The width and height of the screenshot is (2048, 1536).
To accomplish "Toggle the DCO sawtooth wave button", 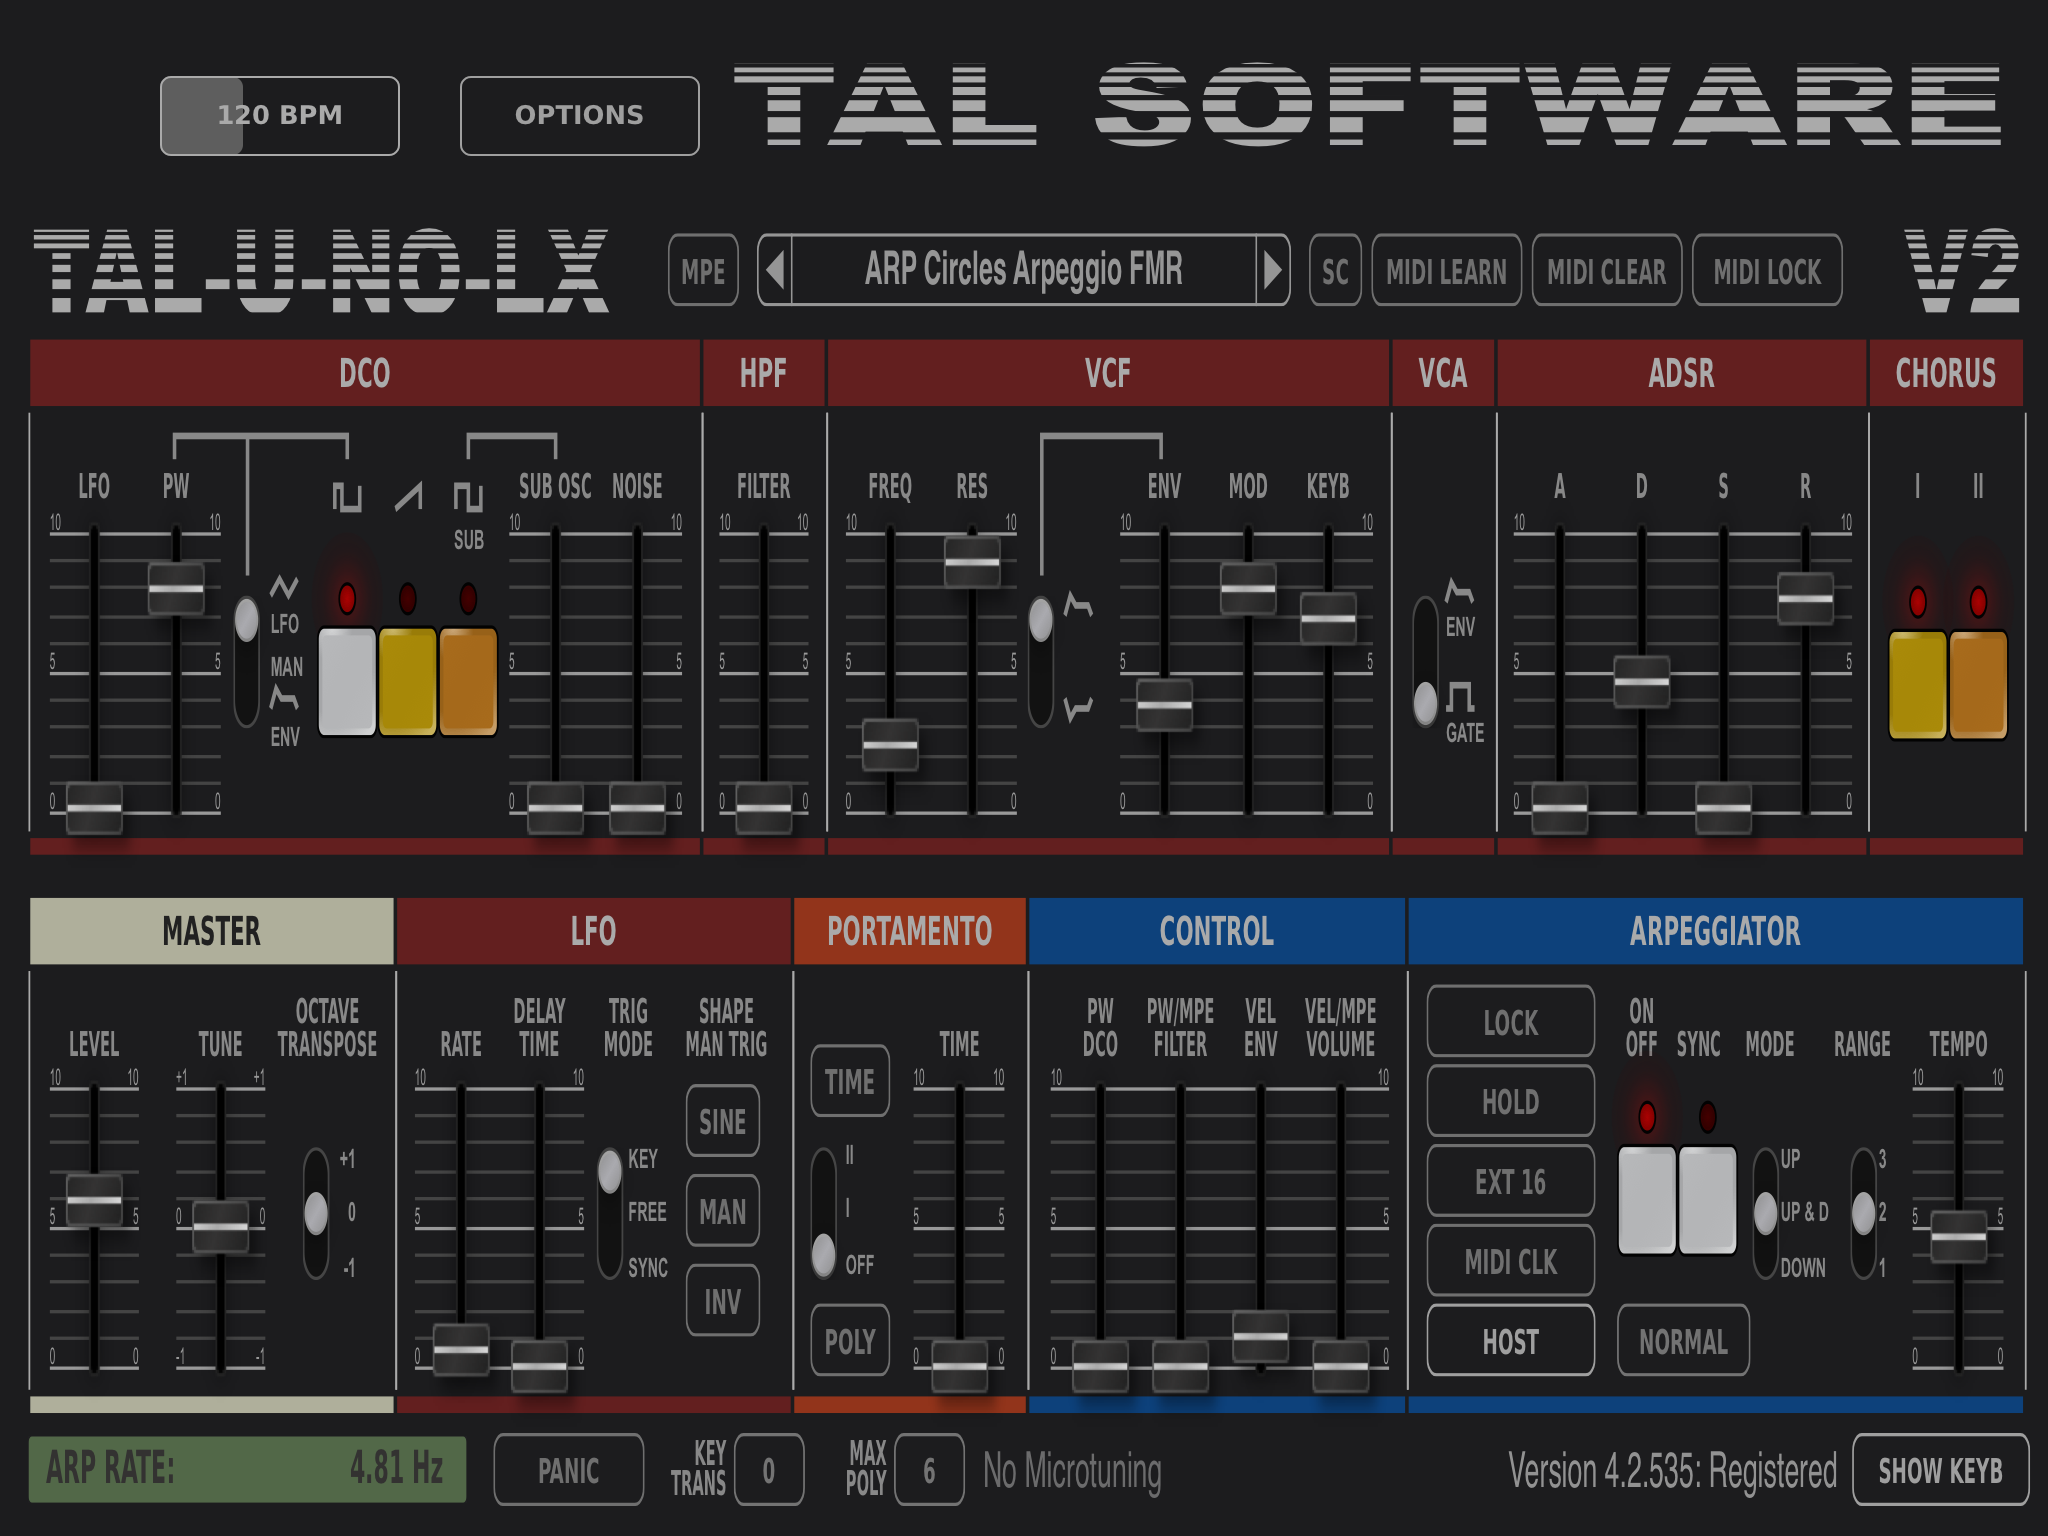I will click(x=407, y=682).
